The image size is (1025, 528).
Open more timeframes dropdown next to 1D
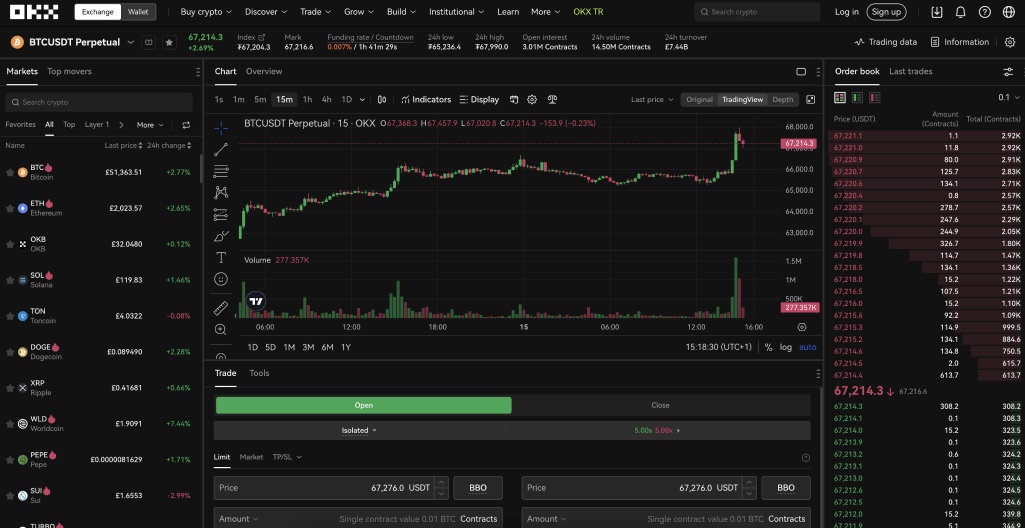[362, 99]
